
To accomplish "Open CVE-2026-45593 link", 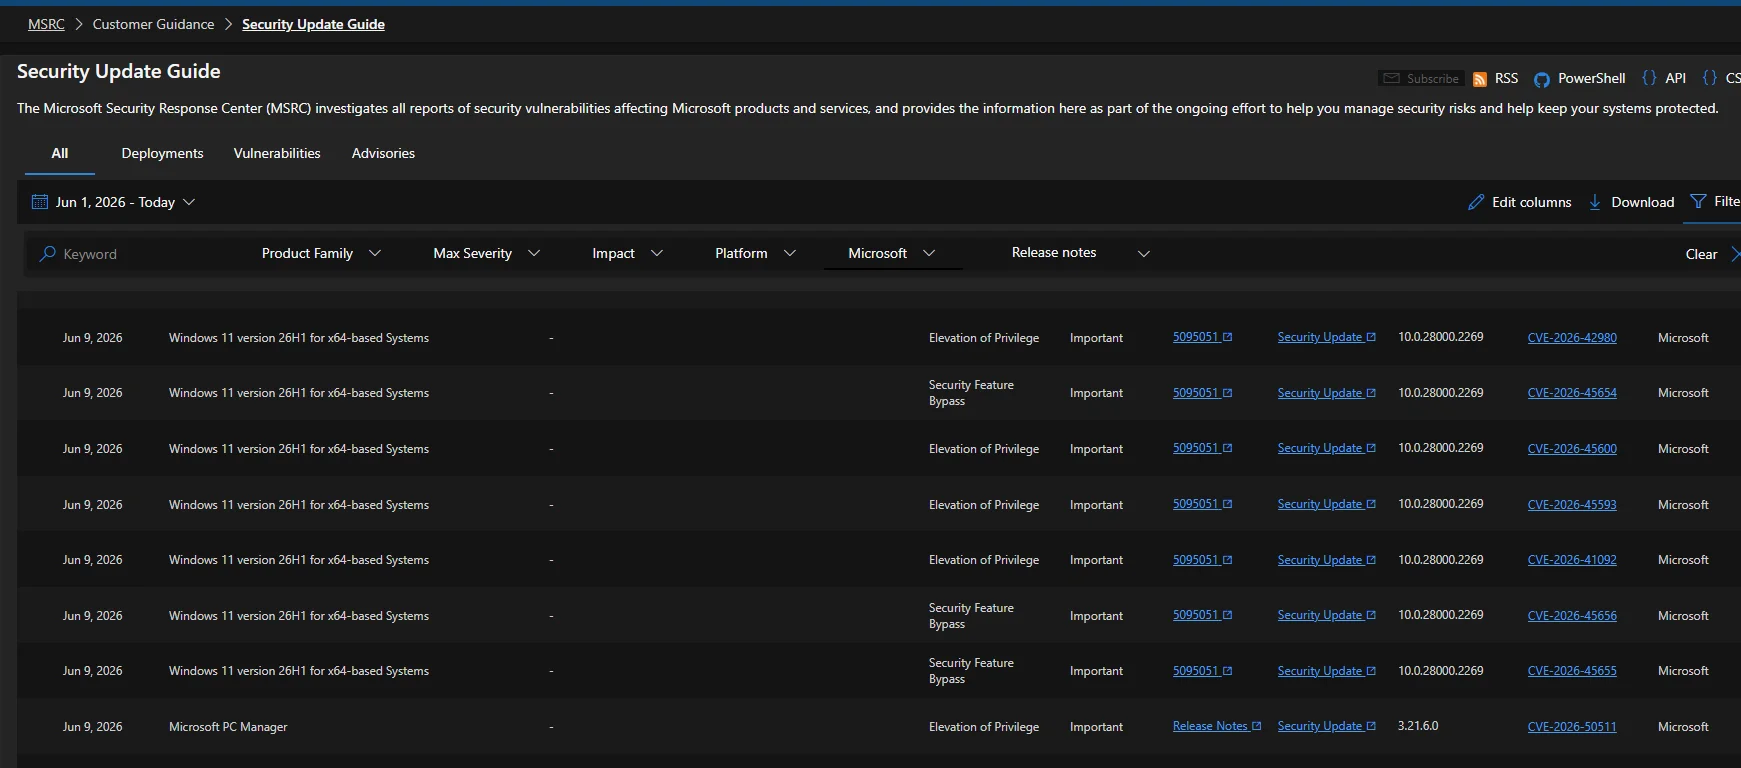I will pos(1572,505).
